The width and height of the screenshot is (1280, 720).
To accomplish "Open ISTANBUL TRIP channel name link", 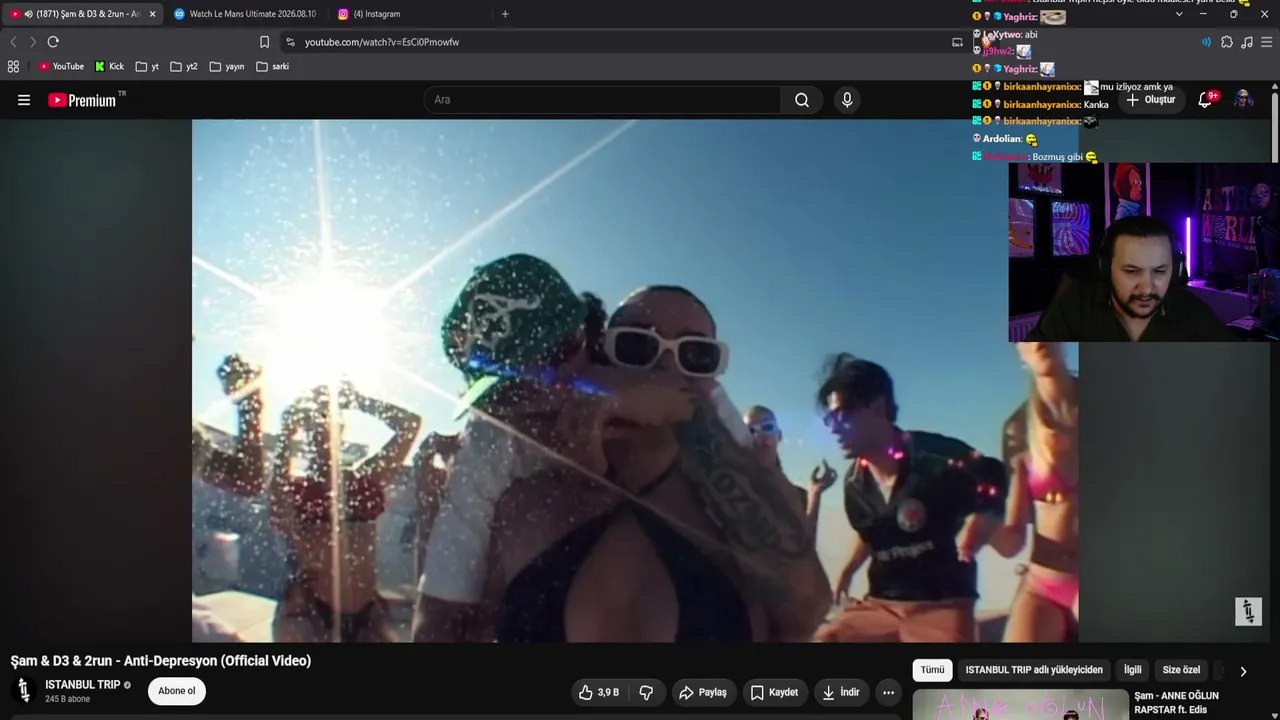I will coord(83,685).
